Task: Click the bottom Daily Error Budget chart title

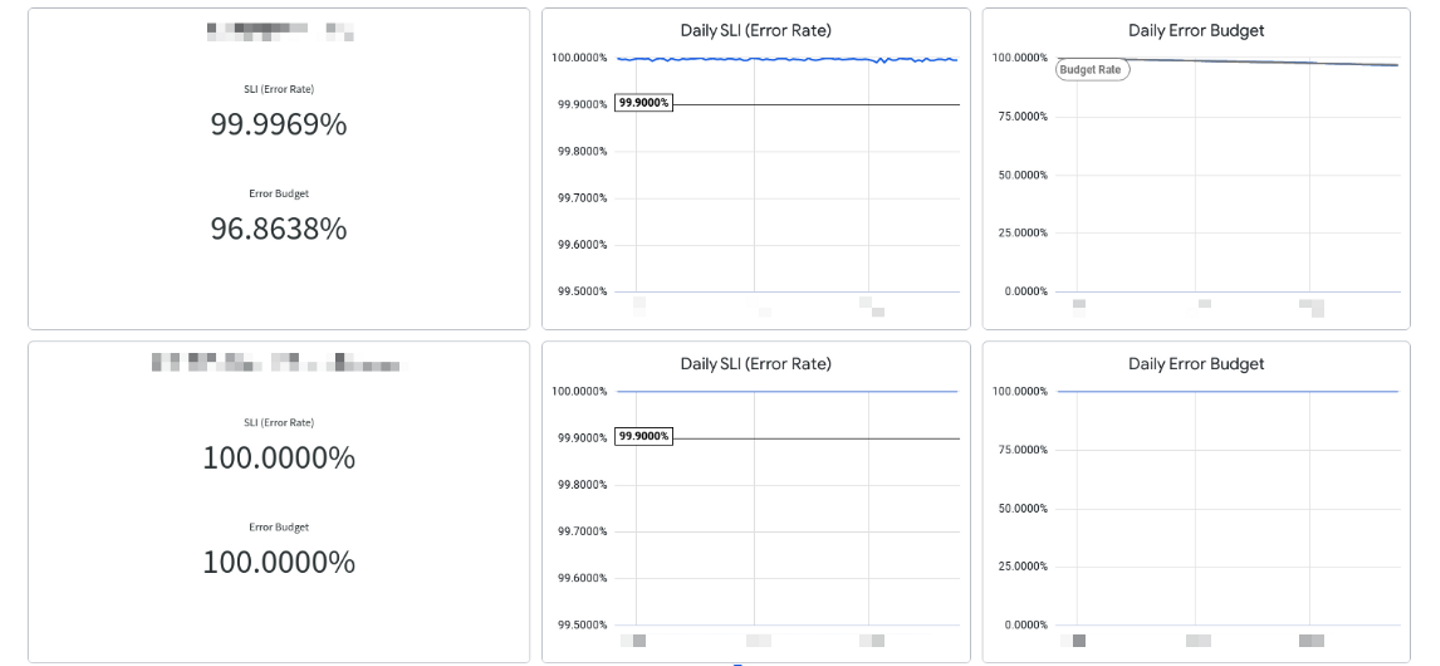Action: pyautogui.click(x=1196, y=364)
